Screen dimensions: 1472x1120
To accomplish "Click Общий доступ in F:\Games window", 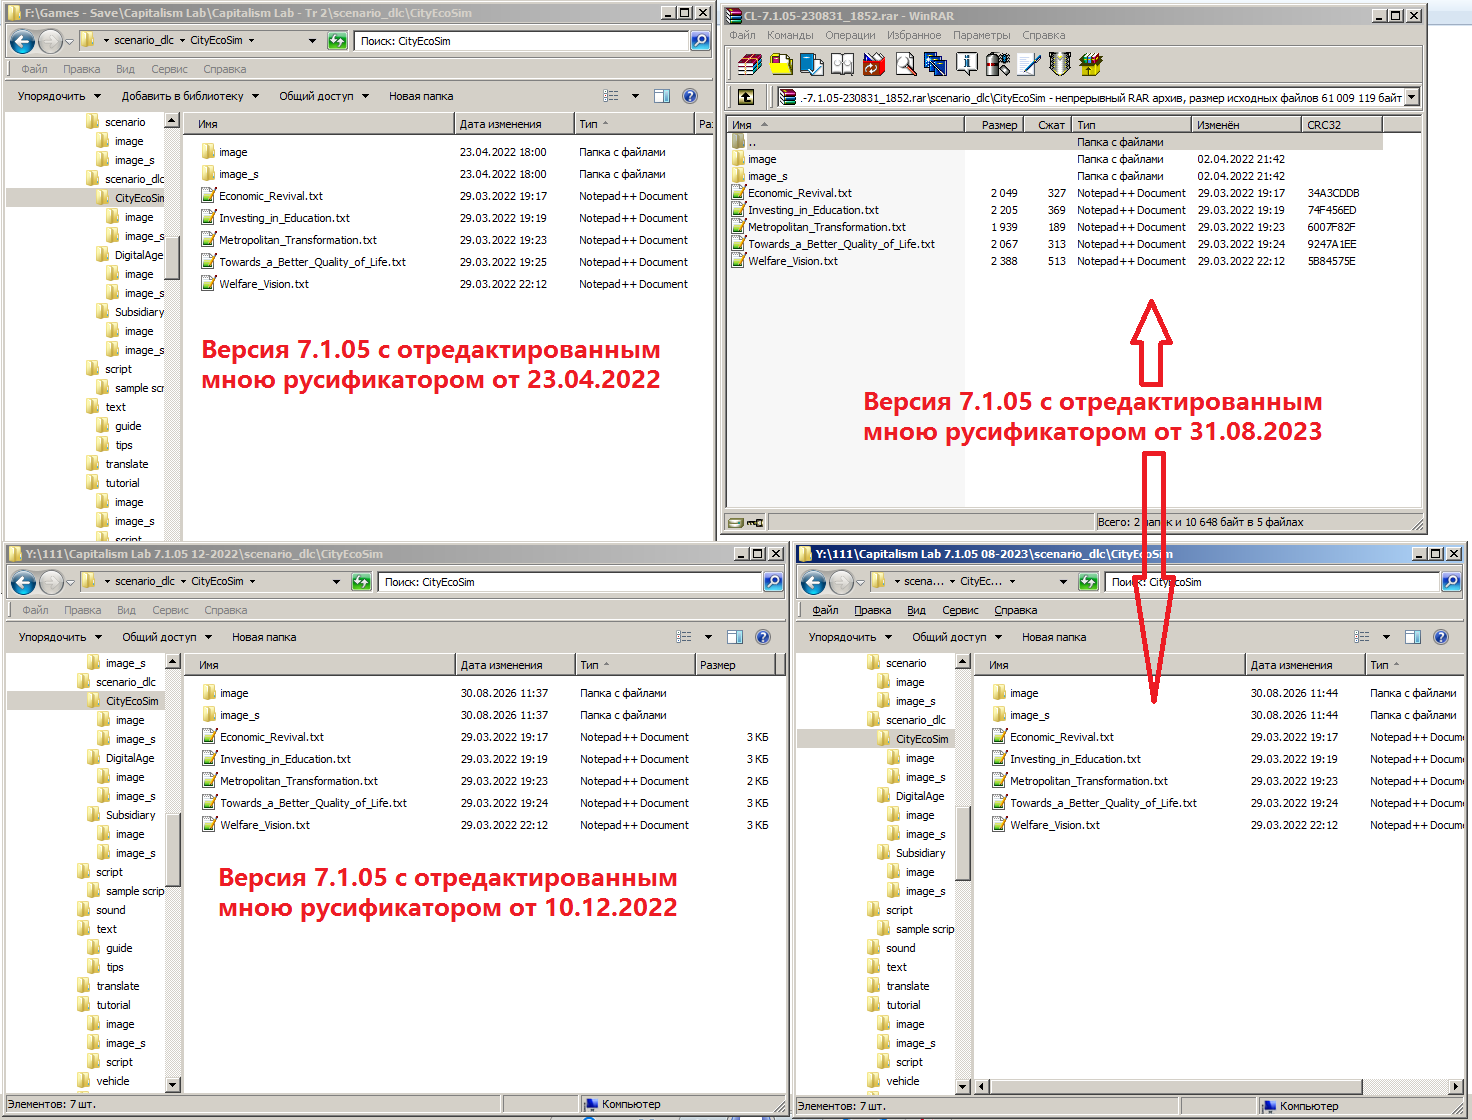I will tap(324, 96).
